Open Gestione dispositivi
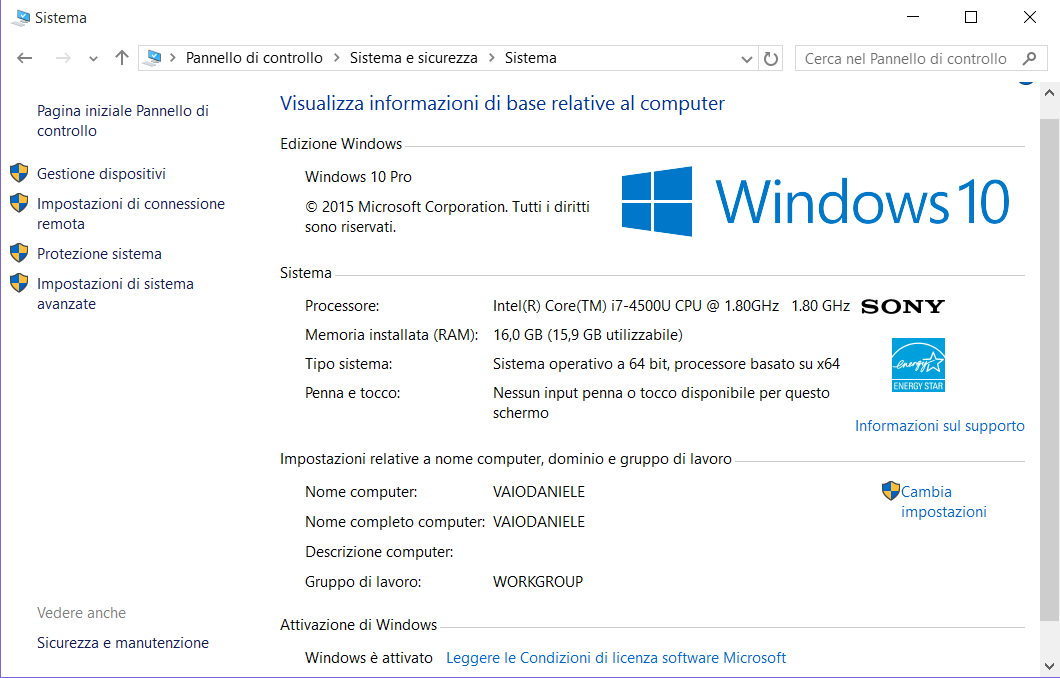This screenshot has height=678, width=1060. (x=101, y=174)
